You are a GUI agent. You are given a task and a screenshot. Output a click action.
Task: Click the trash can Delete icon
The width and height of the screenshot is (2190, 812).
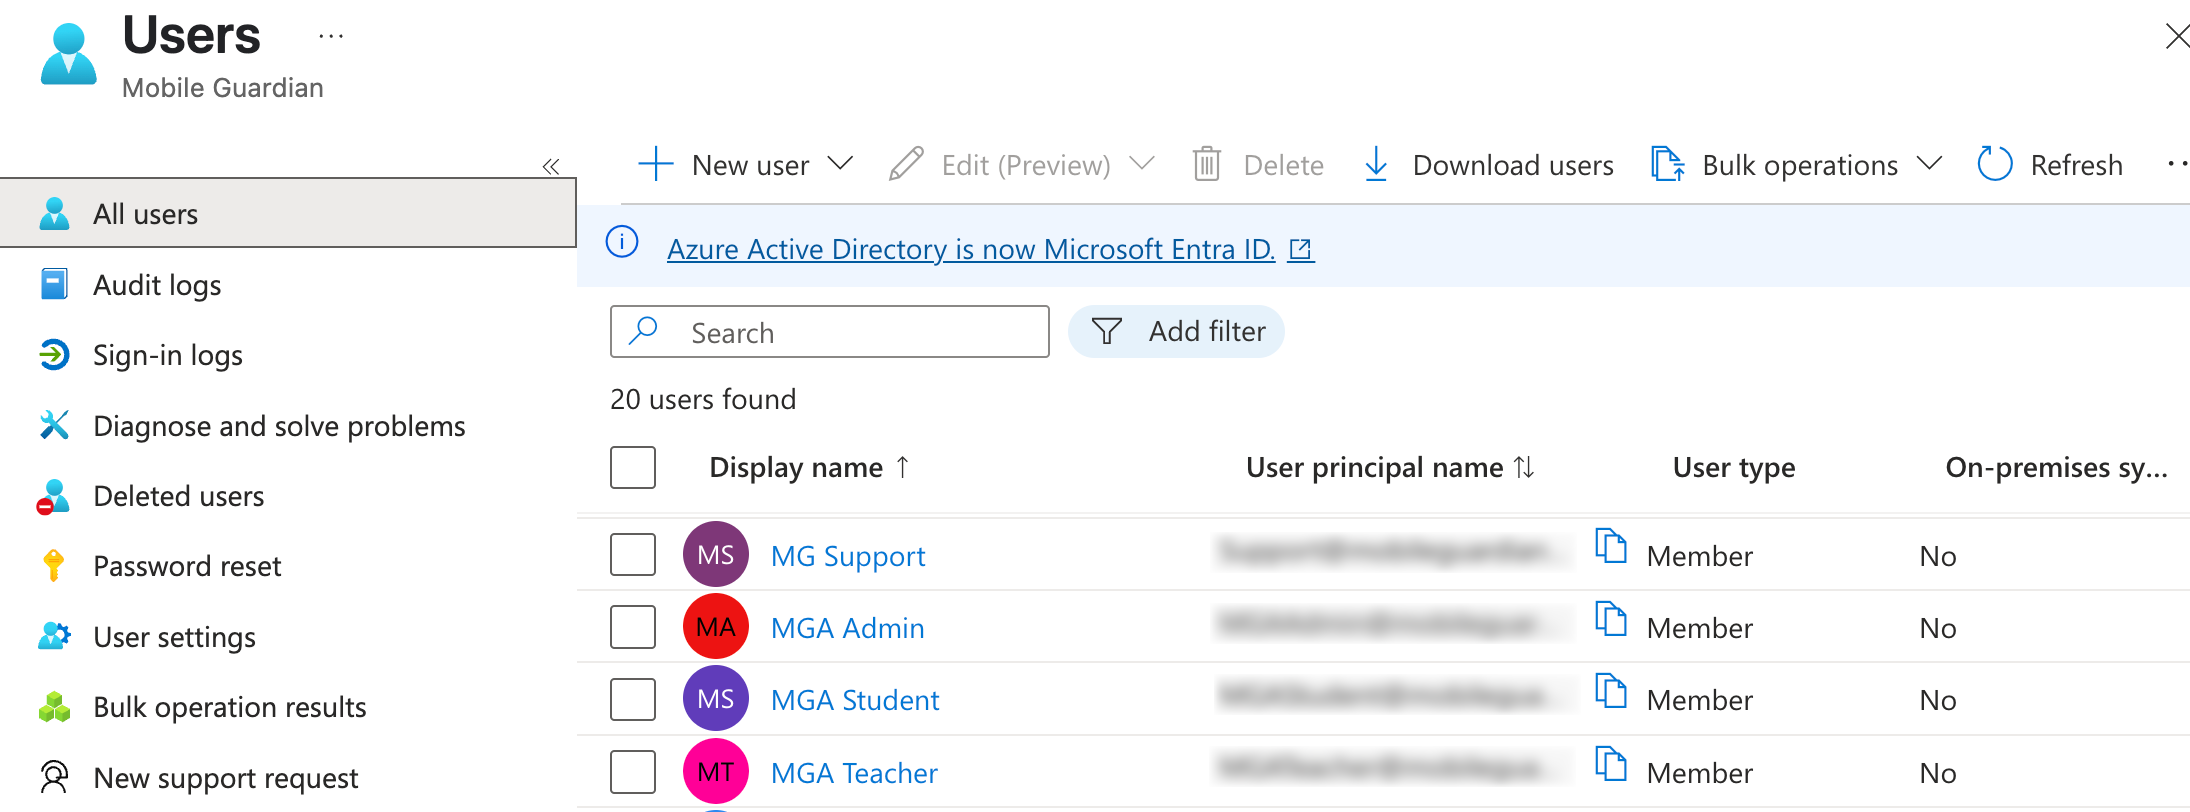point(1207,164)
